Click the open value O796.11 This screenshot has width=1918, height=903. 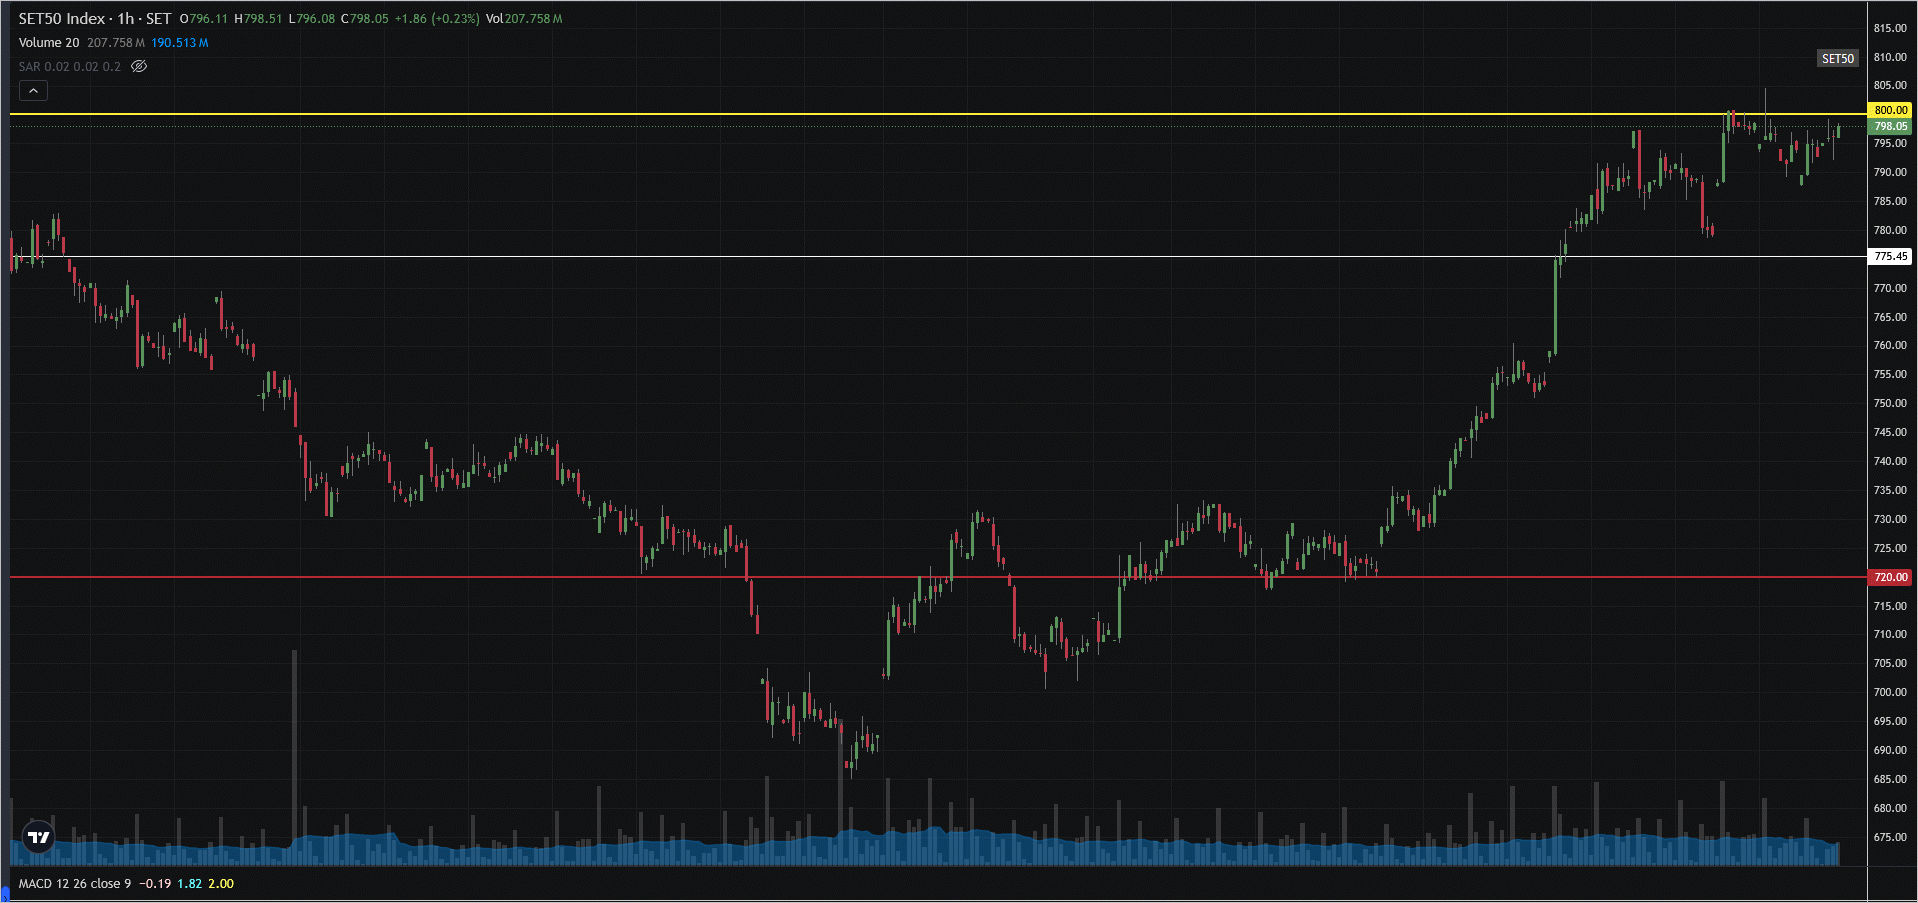tap(204, 19)
